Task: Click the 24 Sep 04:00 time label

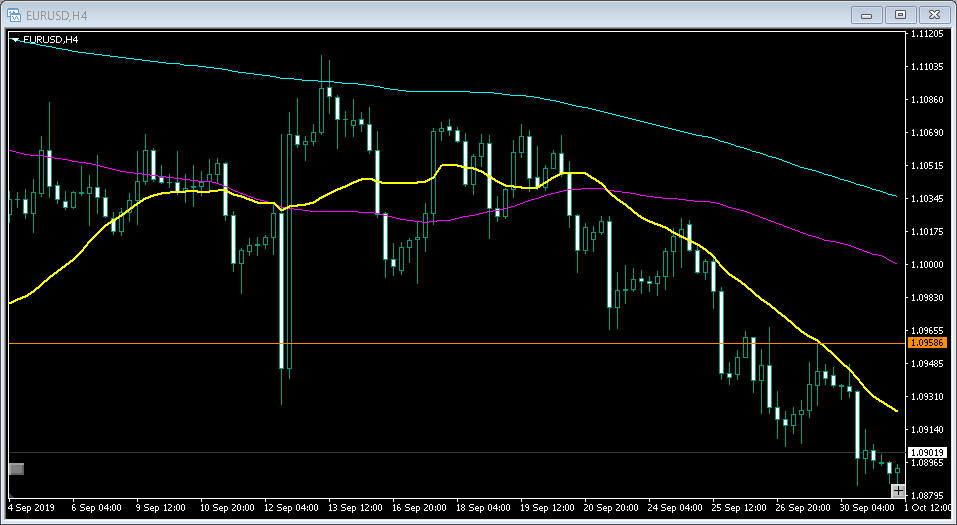Action: (675, 507)
